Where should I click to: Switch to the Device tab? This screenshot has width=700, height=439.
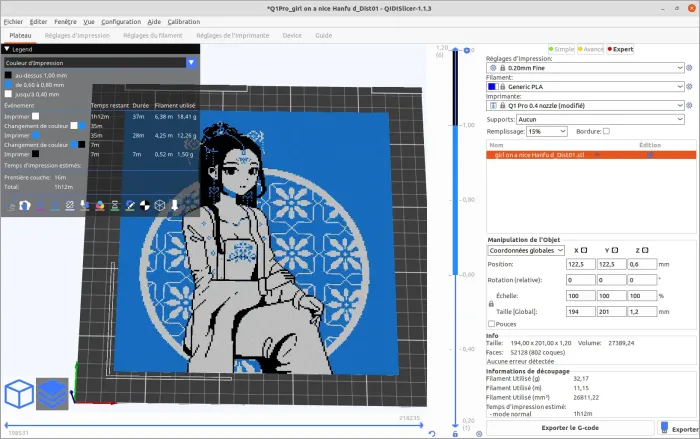(292, 35)
